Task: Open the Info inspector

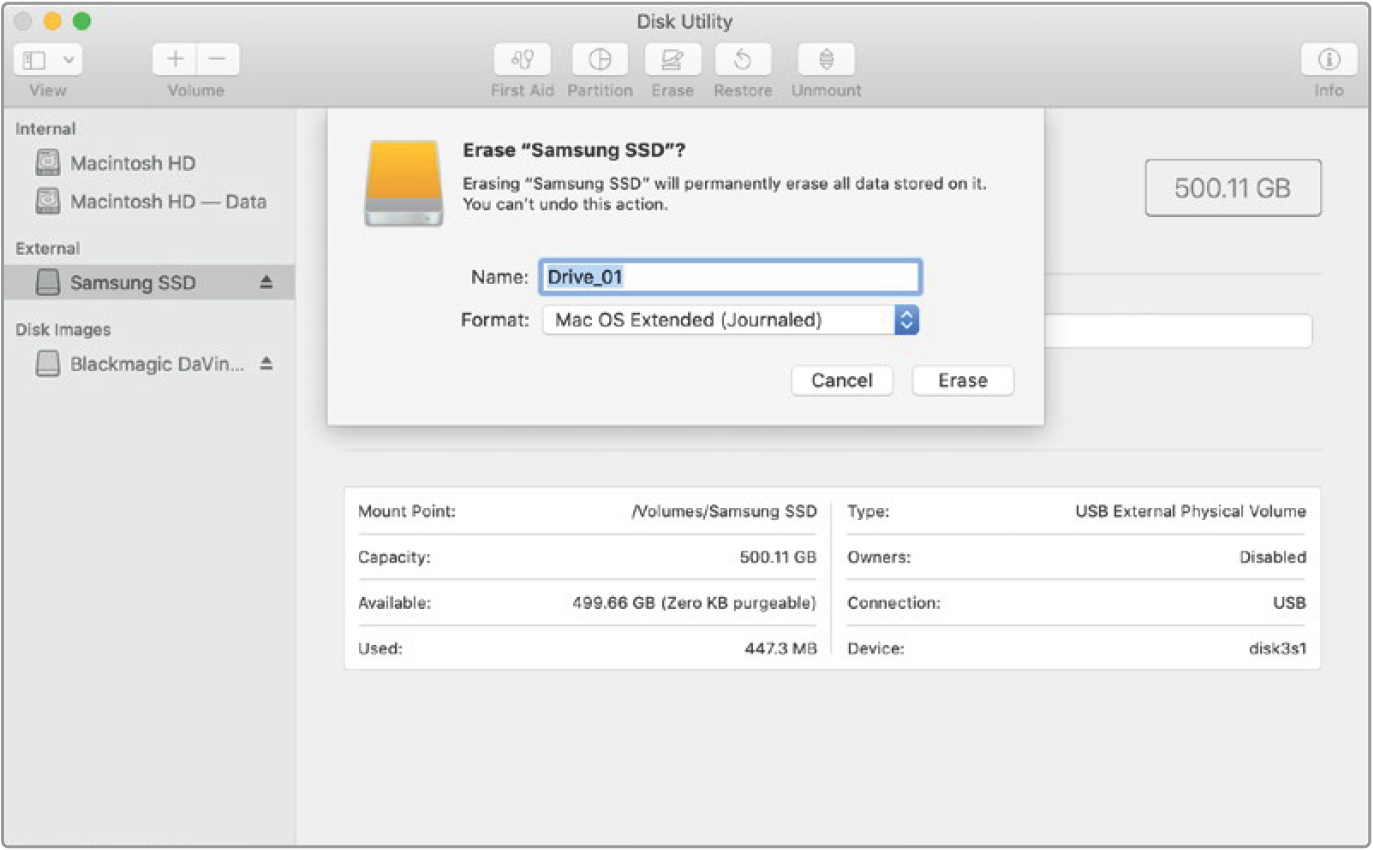Action: pos(1329,60)
